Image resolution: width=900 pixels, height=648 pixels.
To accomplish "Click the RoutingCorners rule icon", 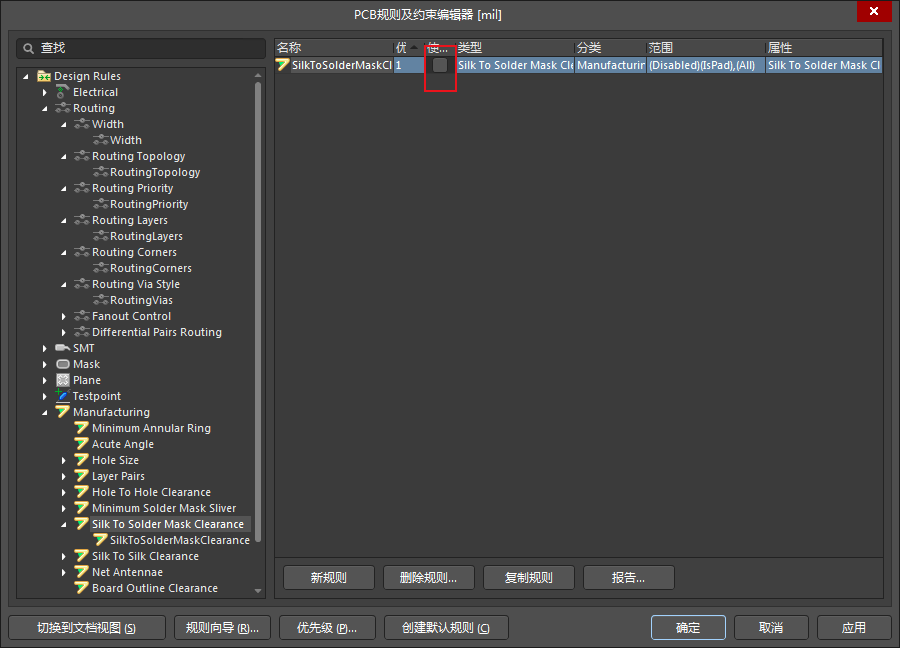I will pos(100,267).
